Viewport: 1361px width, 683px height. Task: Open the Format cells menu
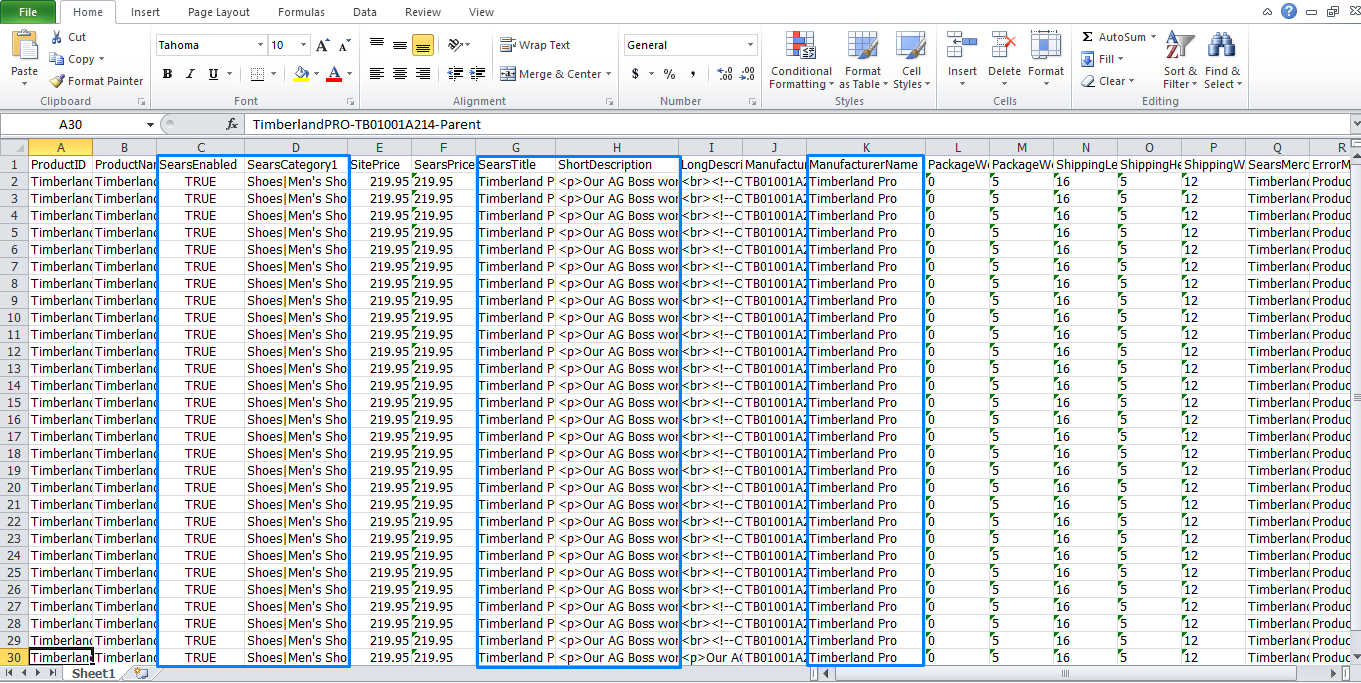click(1046, 58)
